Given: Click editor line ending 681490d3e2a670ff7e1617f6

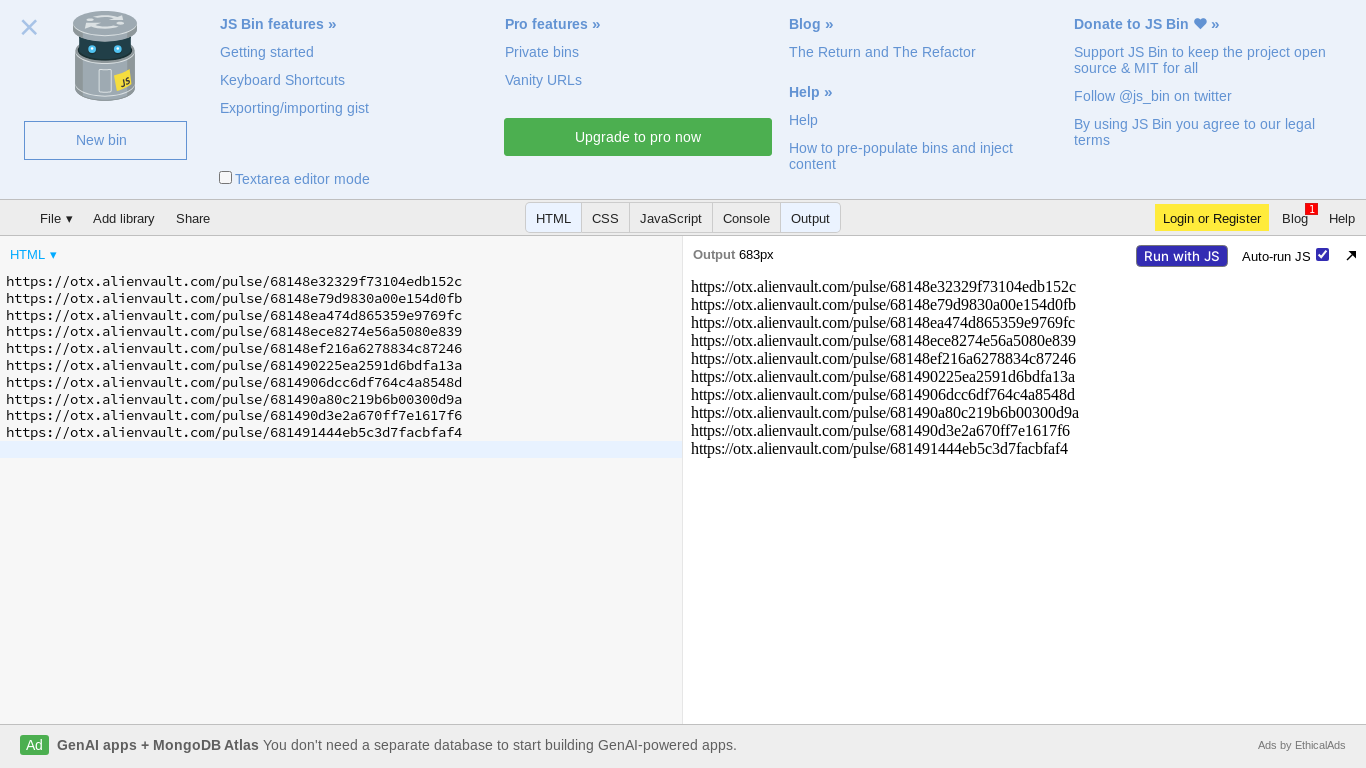Looking at the screenshot, I should [x=234, y=415].
